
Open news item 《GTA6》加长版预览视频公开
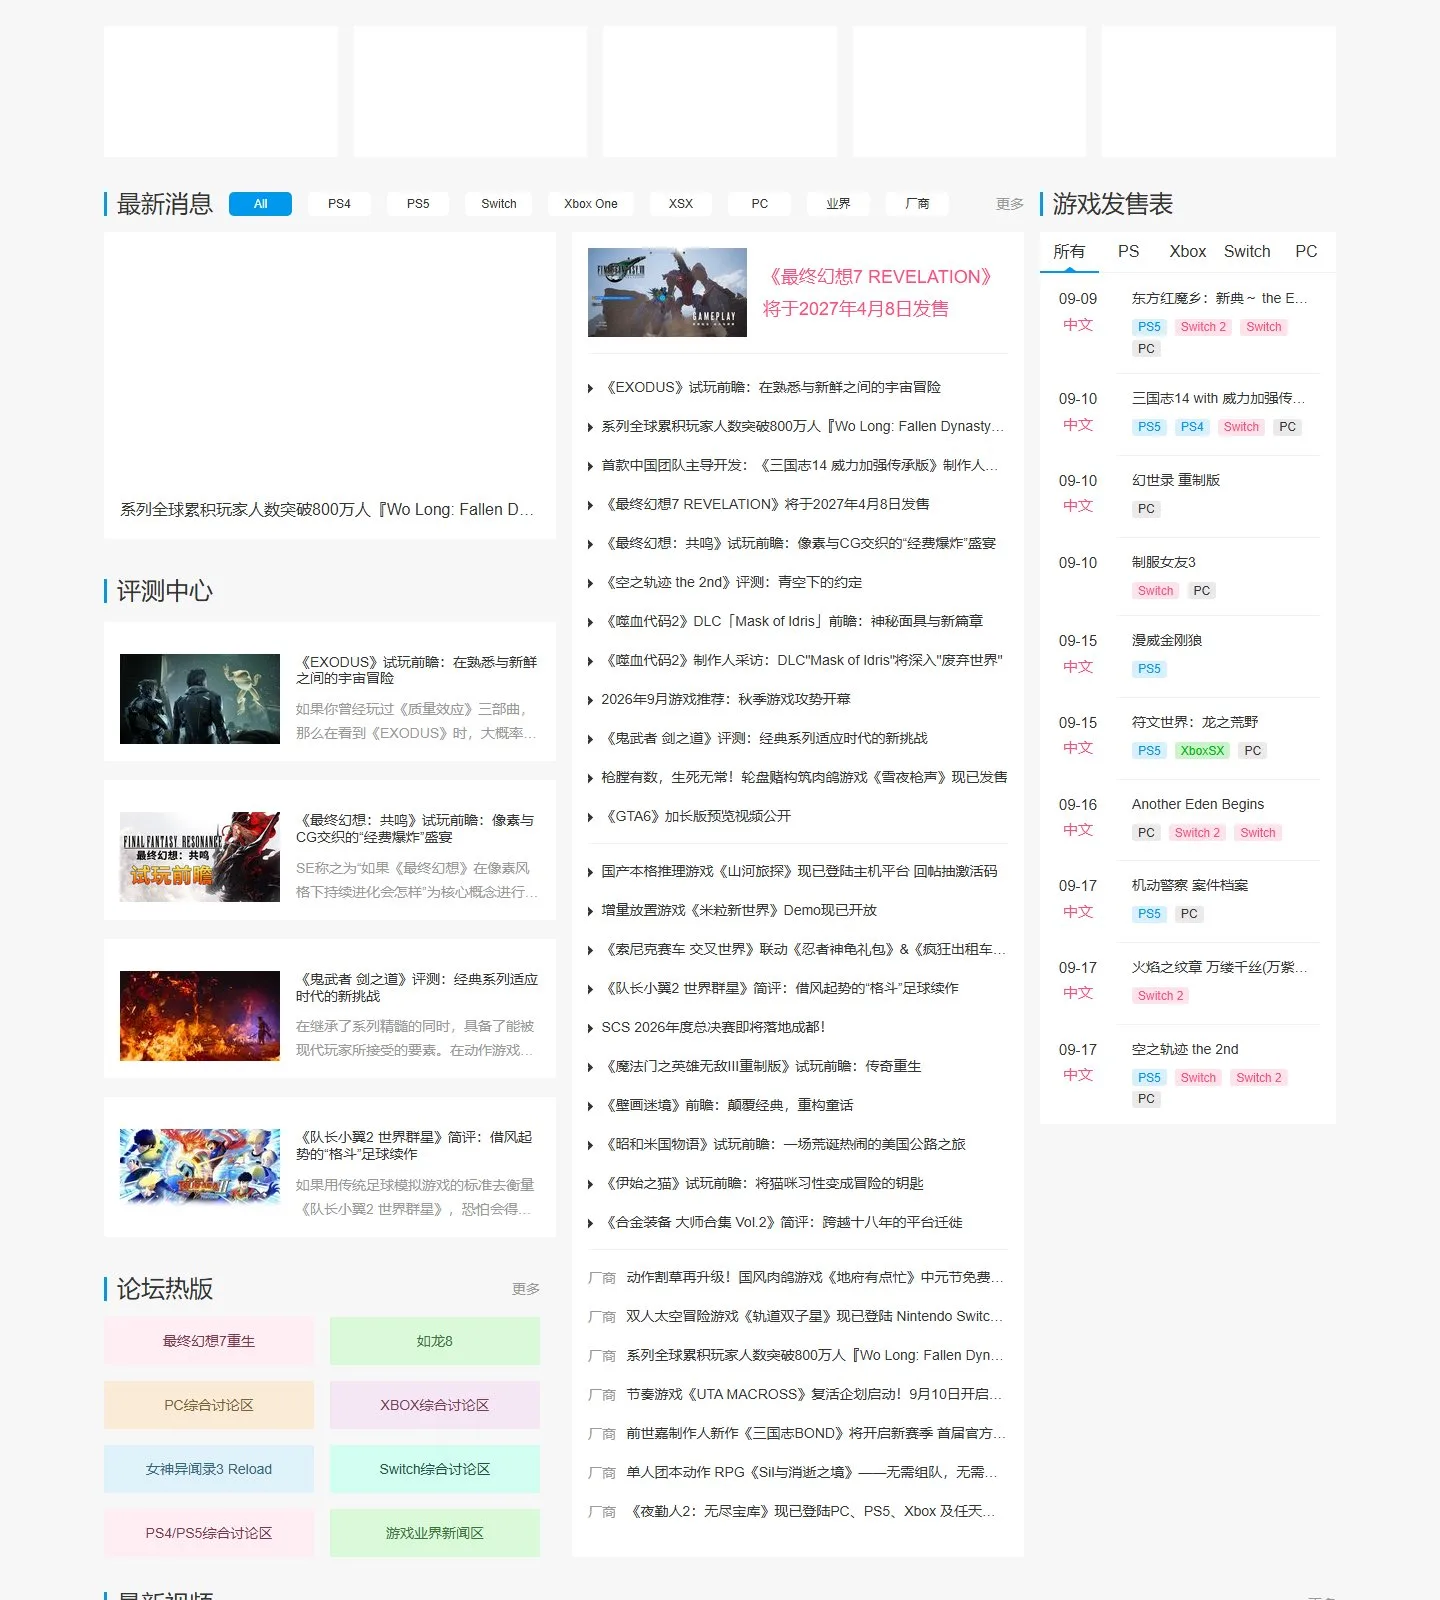point(697,816)
